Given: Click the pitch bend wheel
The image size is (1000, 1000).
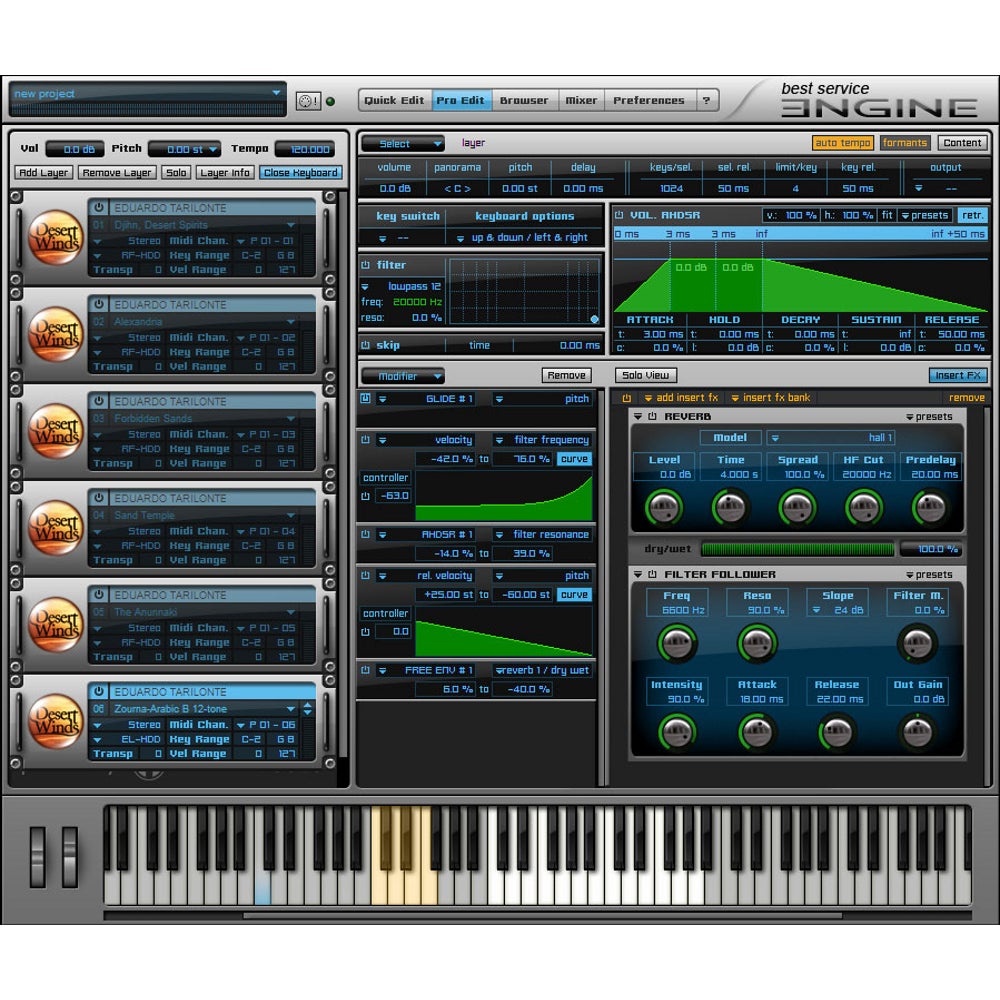Looking at the screenshot, I should click(38, 857).
